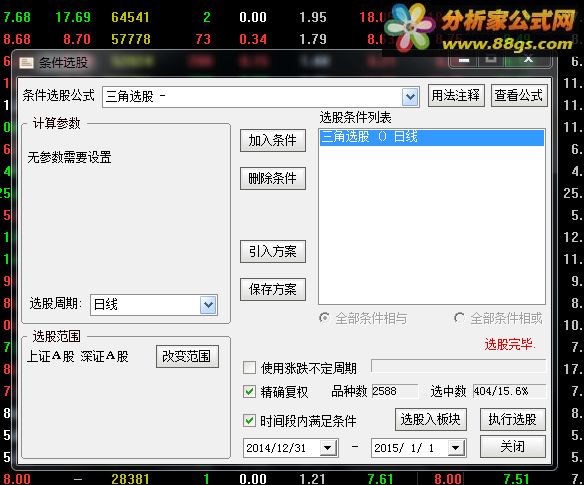This screenshot has width=584, height=485.
Task: Click value 28381 in the bottom quote row
Action: tap(130, 479)
